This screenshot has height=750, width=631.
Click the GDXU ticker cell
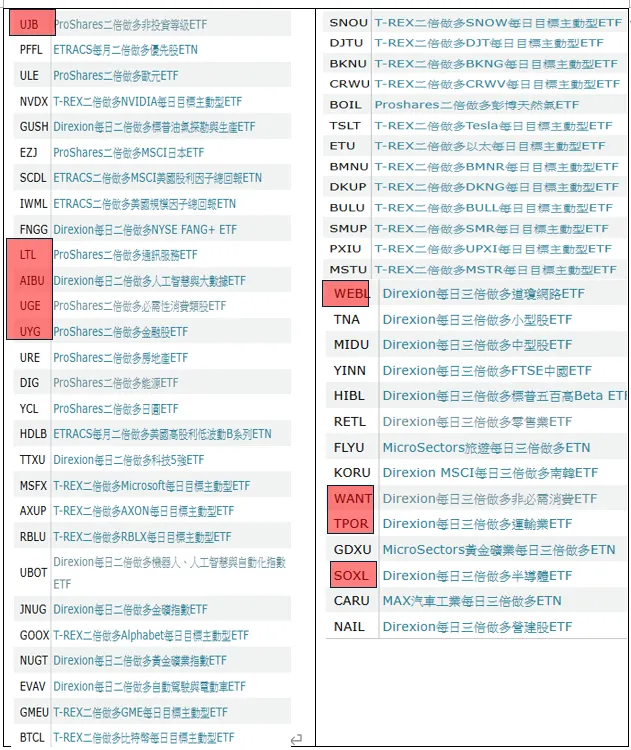tap(353, 550)
